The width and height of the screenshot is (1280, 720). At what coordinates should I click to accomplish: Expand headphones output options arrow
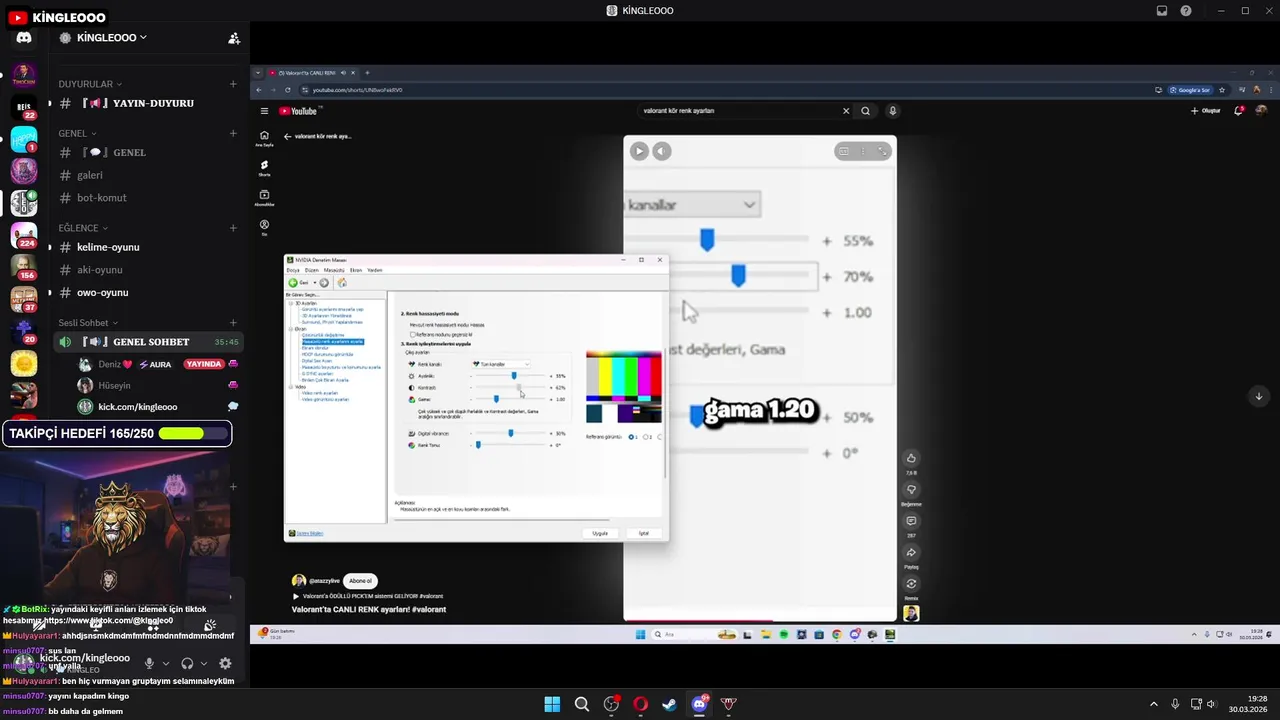pyautogui.click(x=204, y=663)
